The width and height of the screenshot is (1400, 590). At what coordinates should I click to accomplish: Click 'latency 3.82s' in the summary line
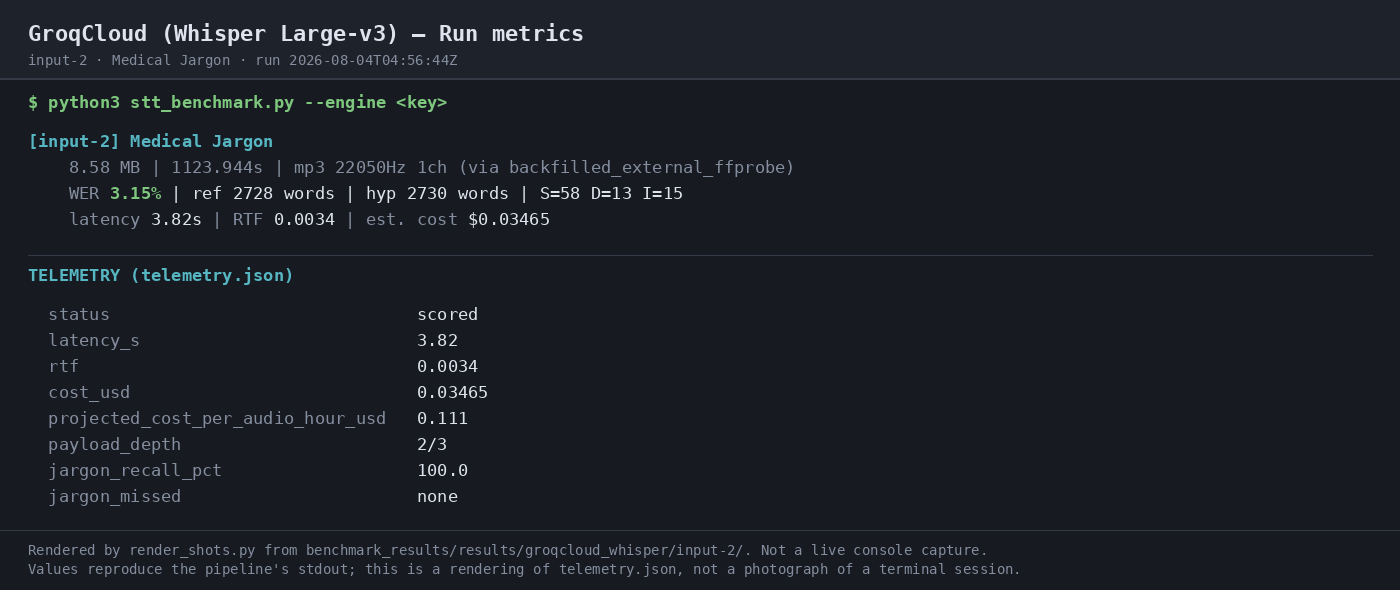(x=135, y=220)
